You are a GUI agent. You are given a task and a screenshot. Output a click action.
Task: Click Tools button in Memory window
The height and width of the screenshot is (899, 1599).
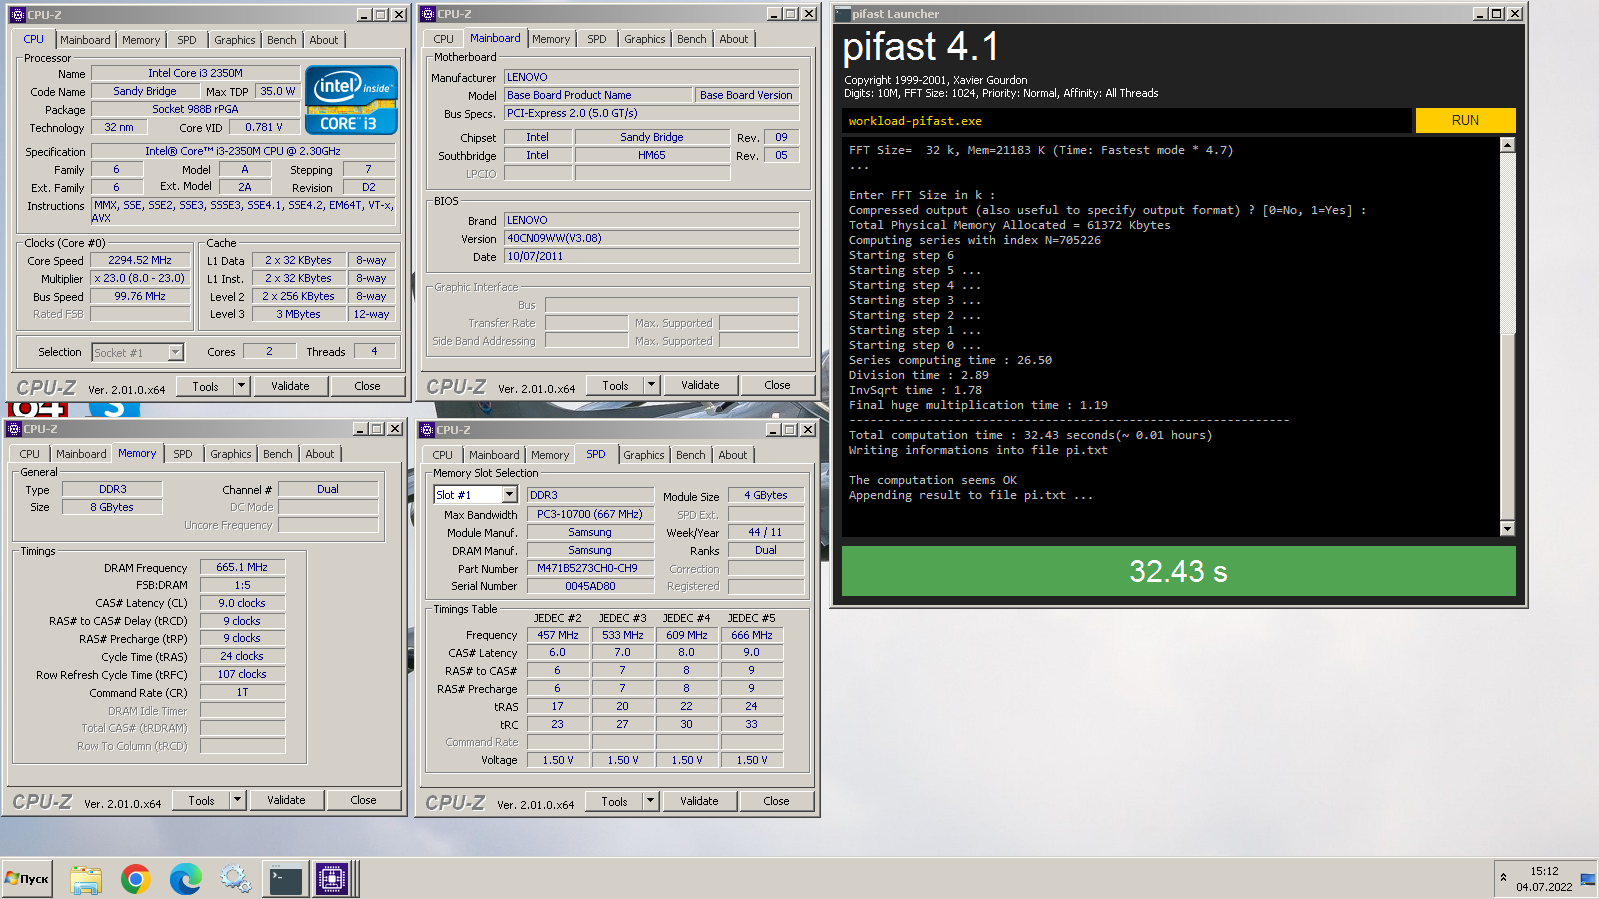pos(201,800)
